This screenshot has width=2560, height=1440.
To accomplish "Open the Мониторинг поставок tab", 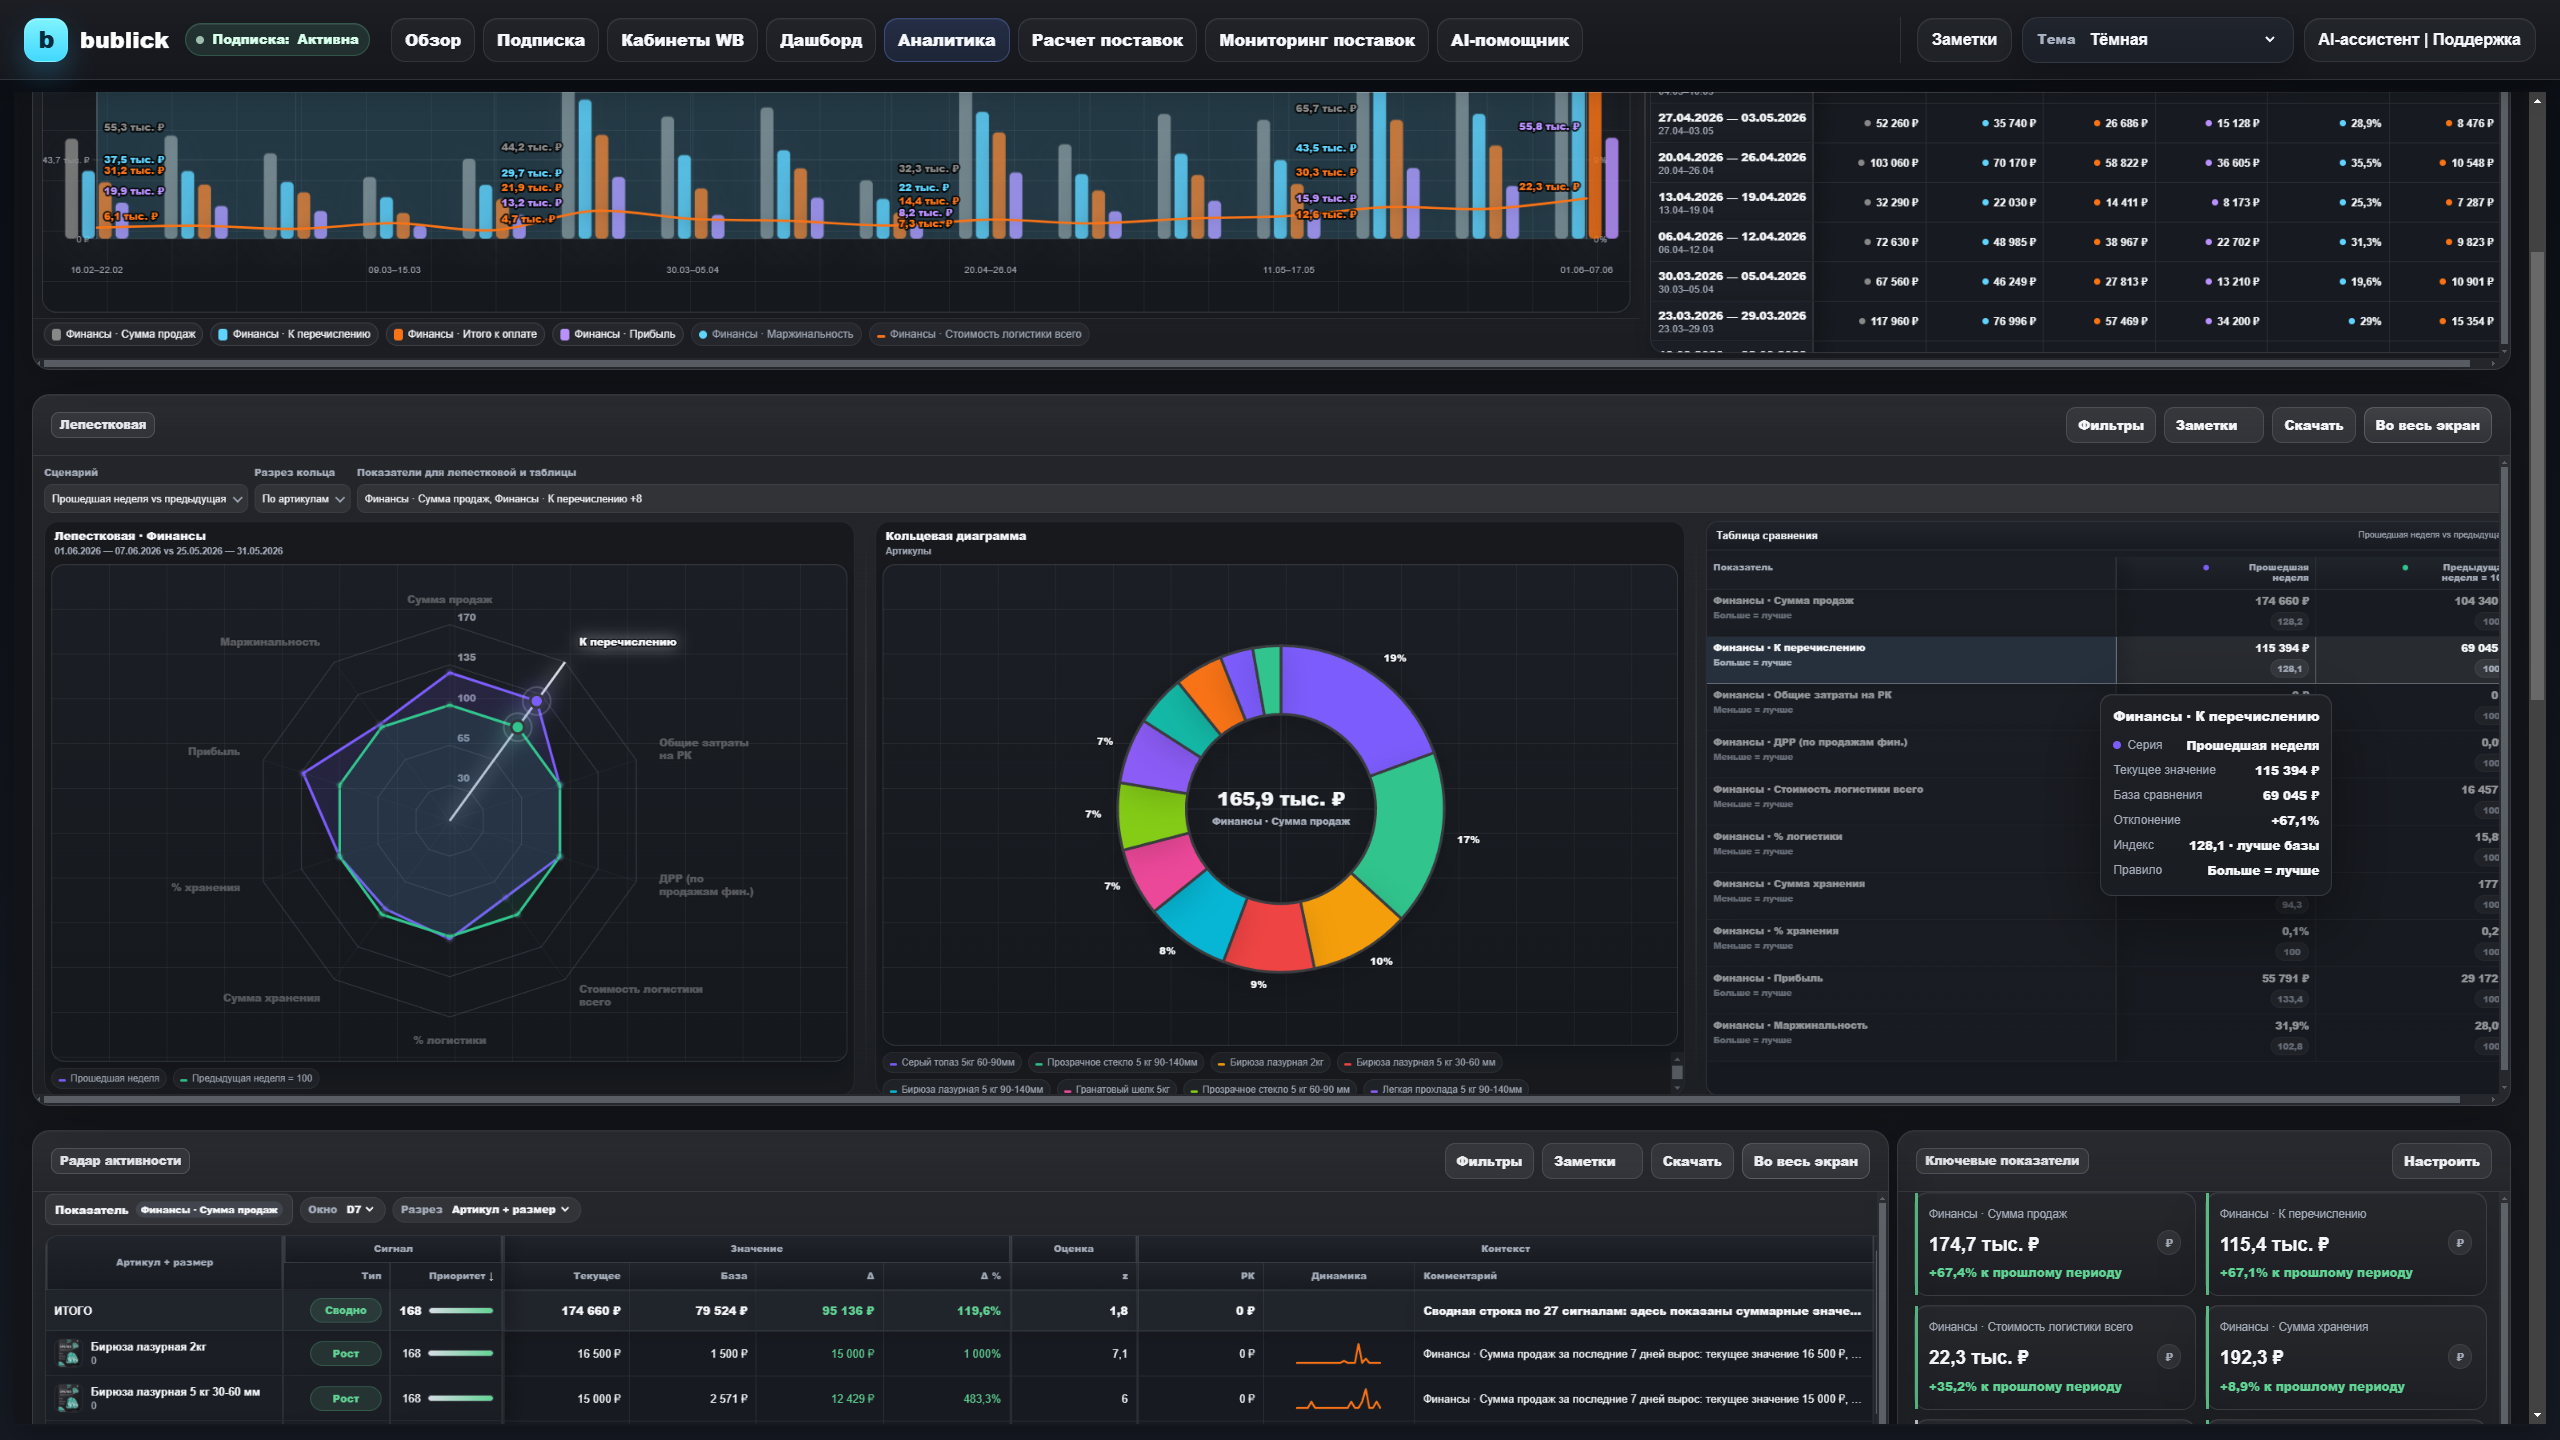I will (1316, 40).
